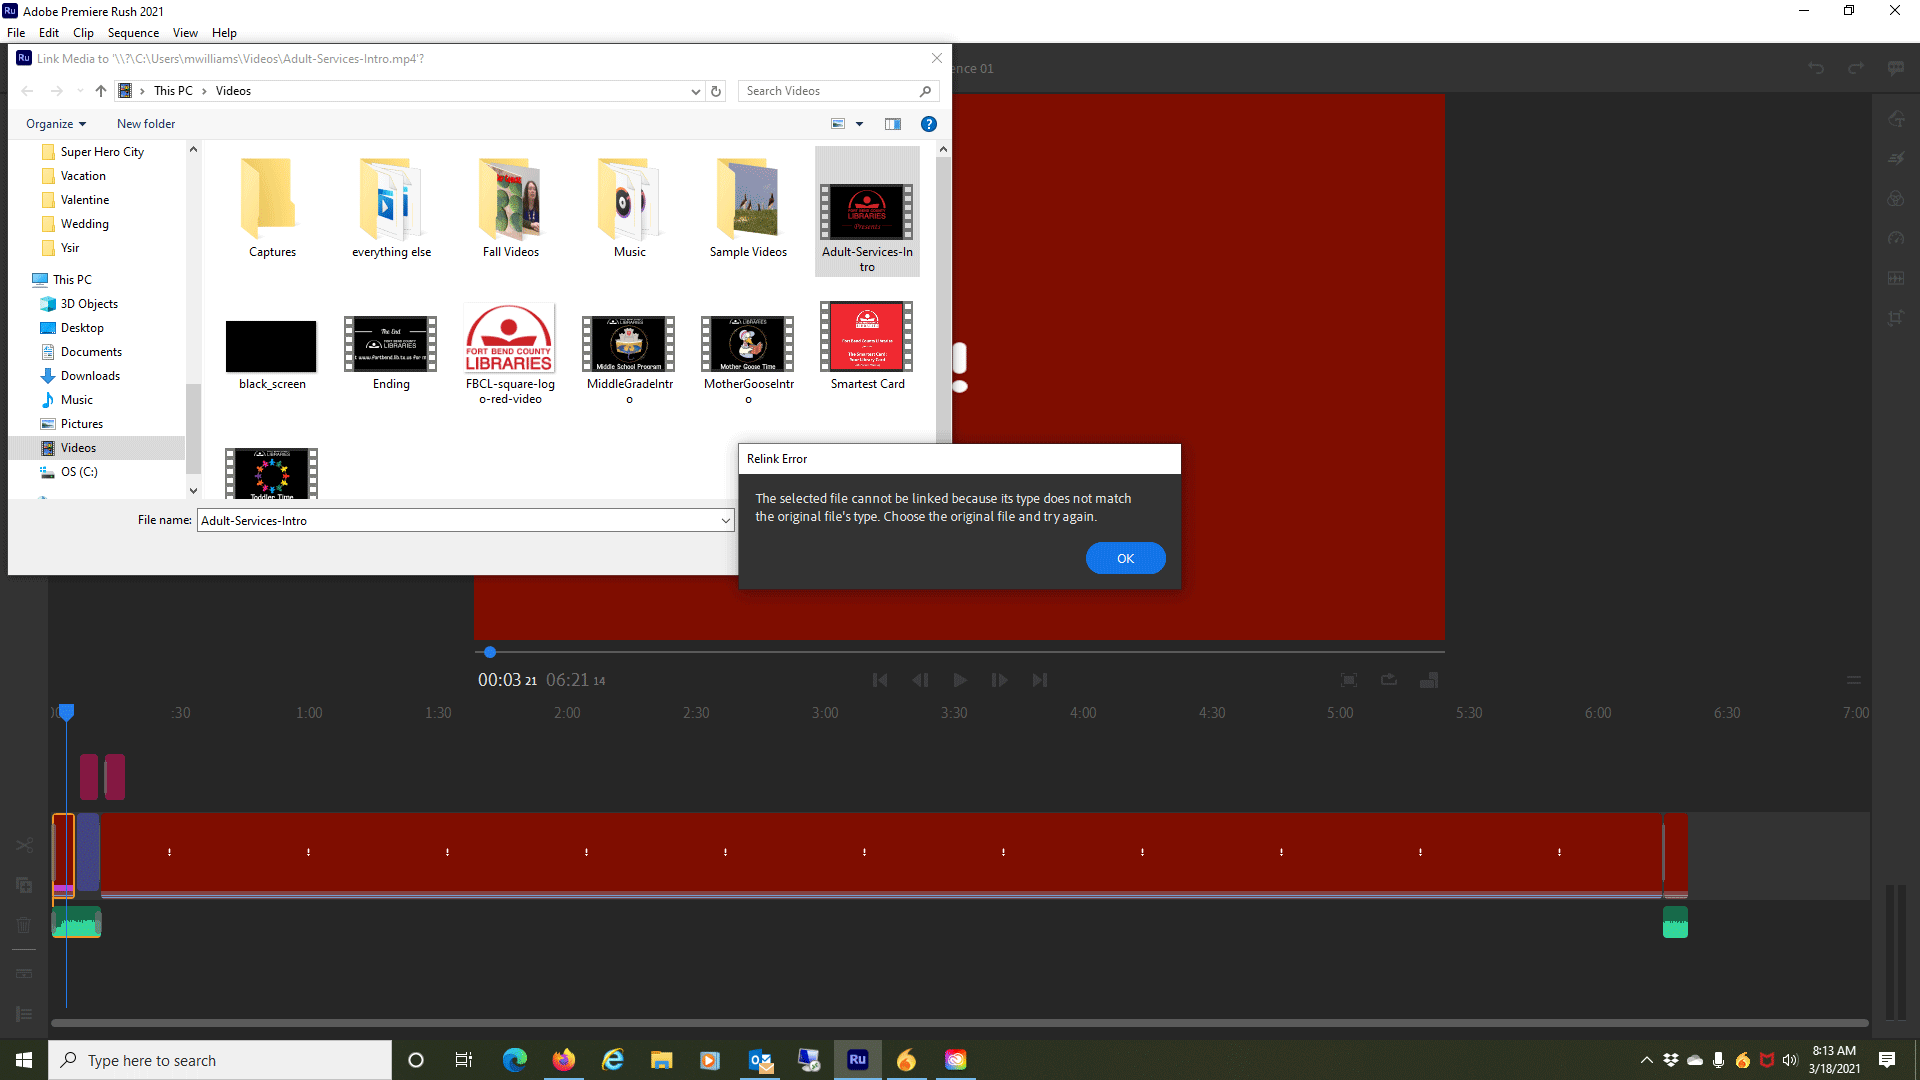
Task: Open the Sequence menu
Action: pyautogui.click(x=133, y=33)
